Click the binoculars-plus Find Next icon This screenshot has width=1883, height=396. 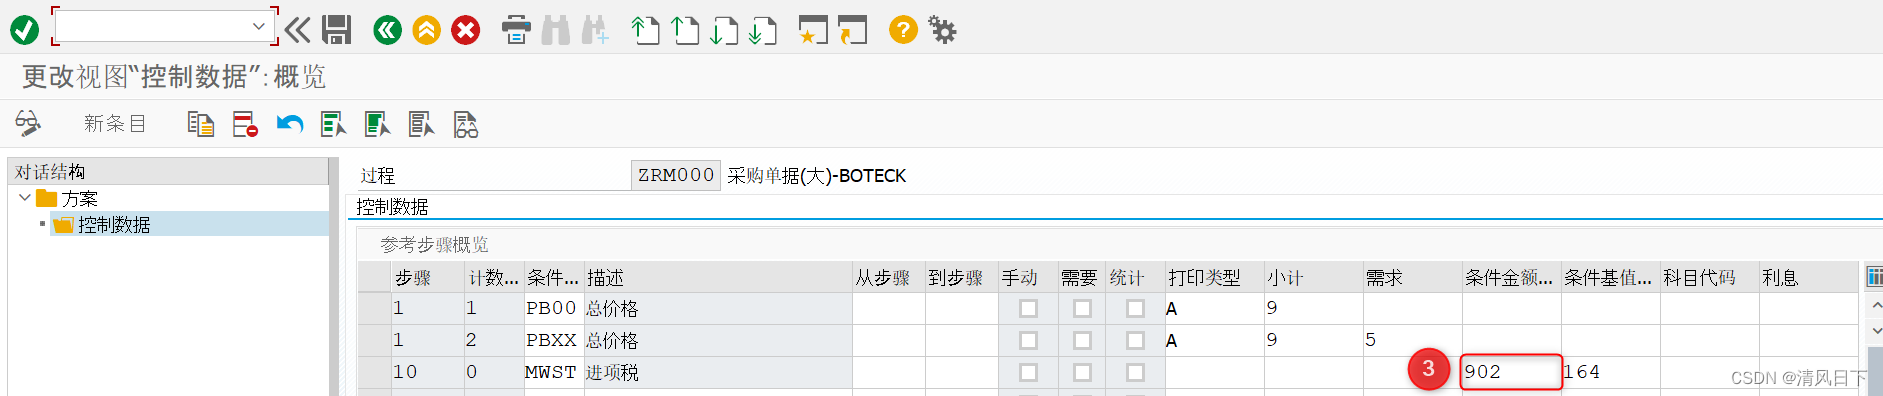[595, 30]
